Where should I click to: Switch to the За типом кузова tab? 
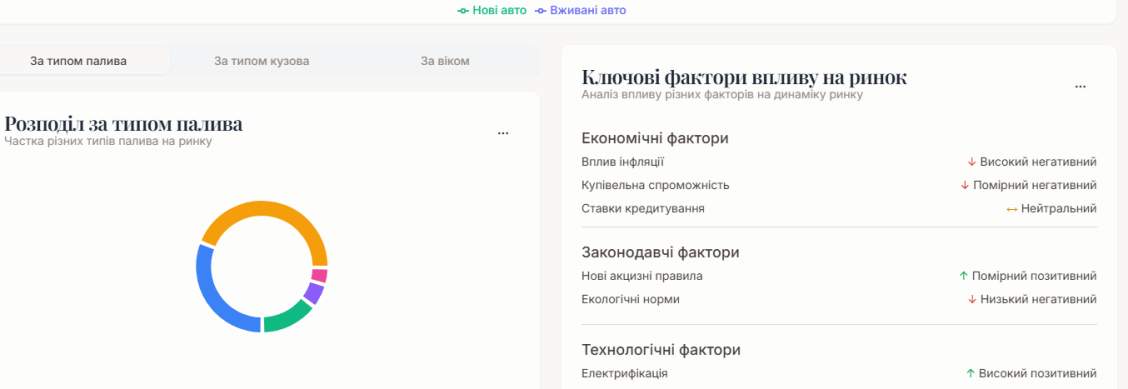(262, 61)
